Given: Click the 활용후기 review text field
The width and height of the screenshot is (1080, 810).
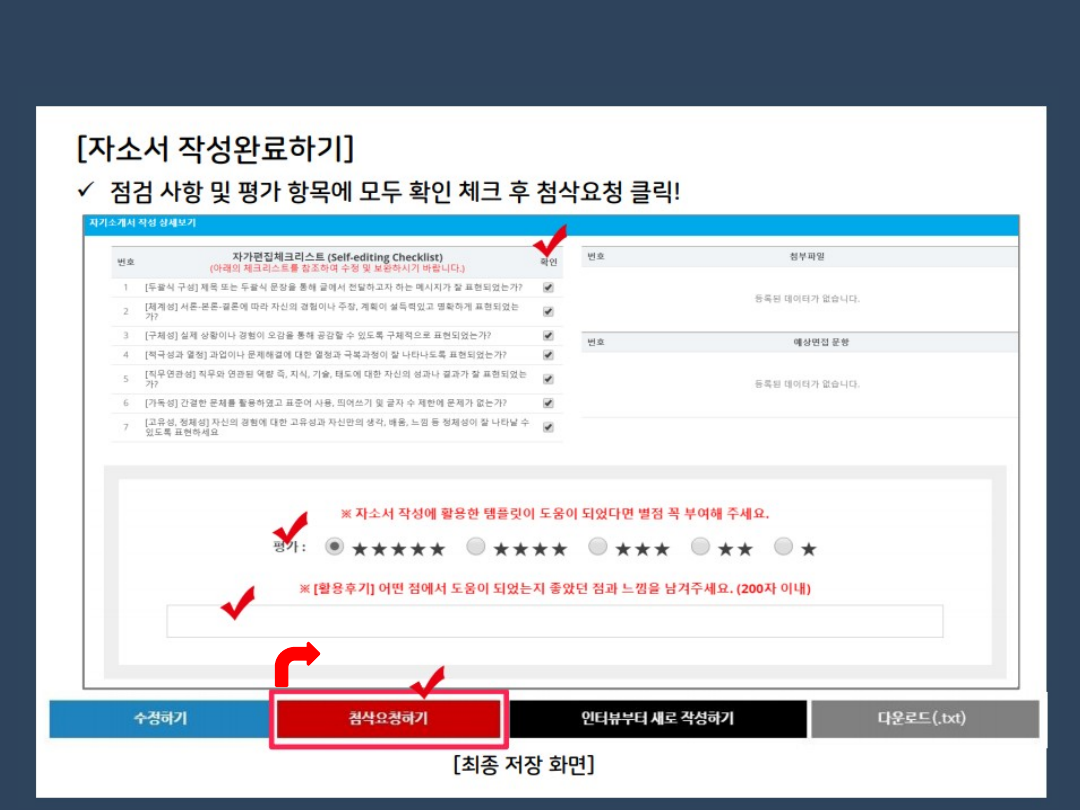Looking at the screenshot, I should [x=554, y=621].
